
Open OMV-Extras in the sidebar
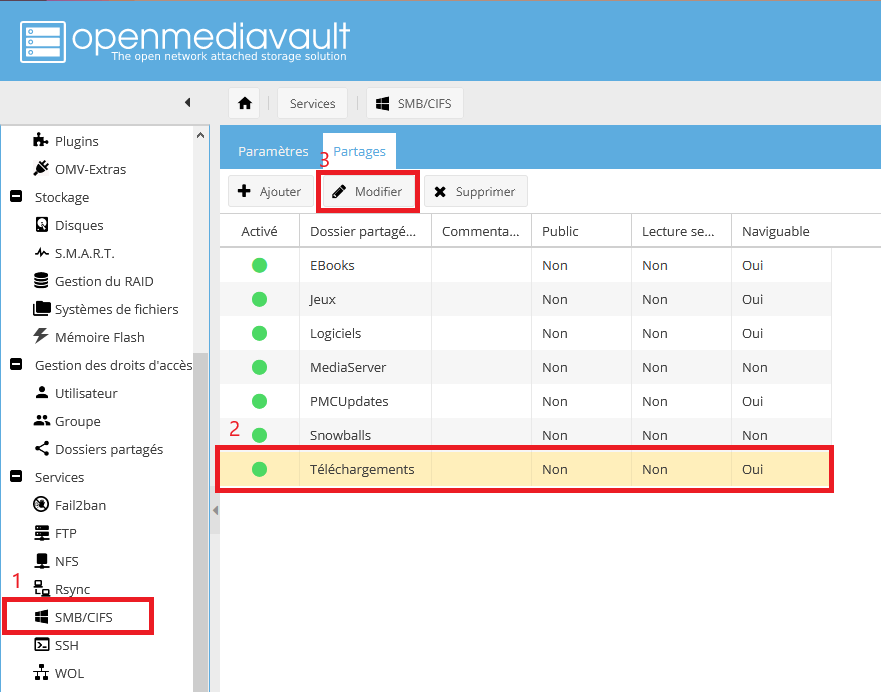(89, 169)
